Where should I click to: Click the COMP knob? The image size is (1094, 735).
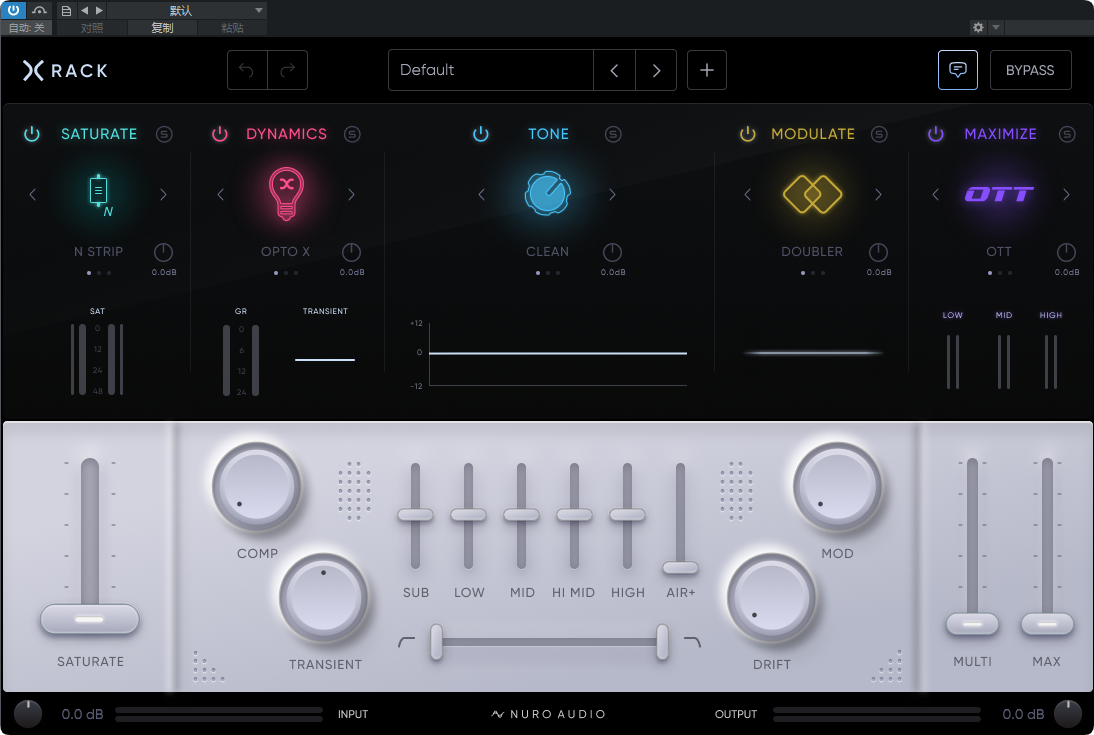click(257, 487)
